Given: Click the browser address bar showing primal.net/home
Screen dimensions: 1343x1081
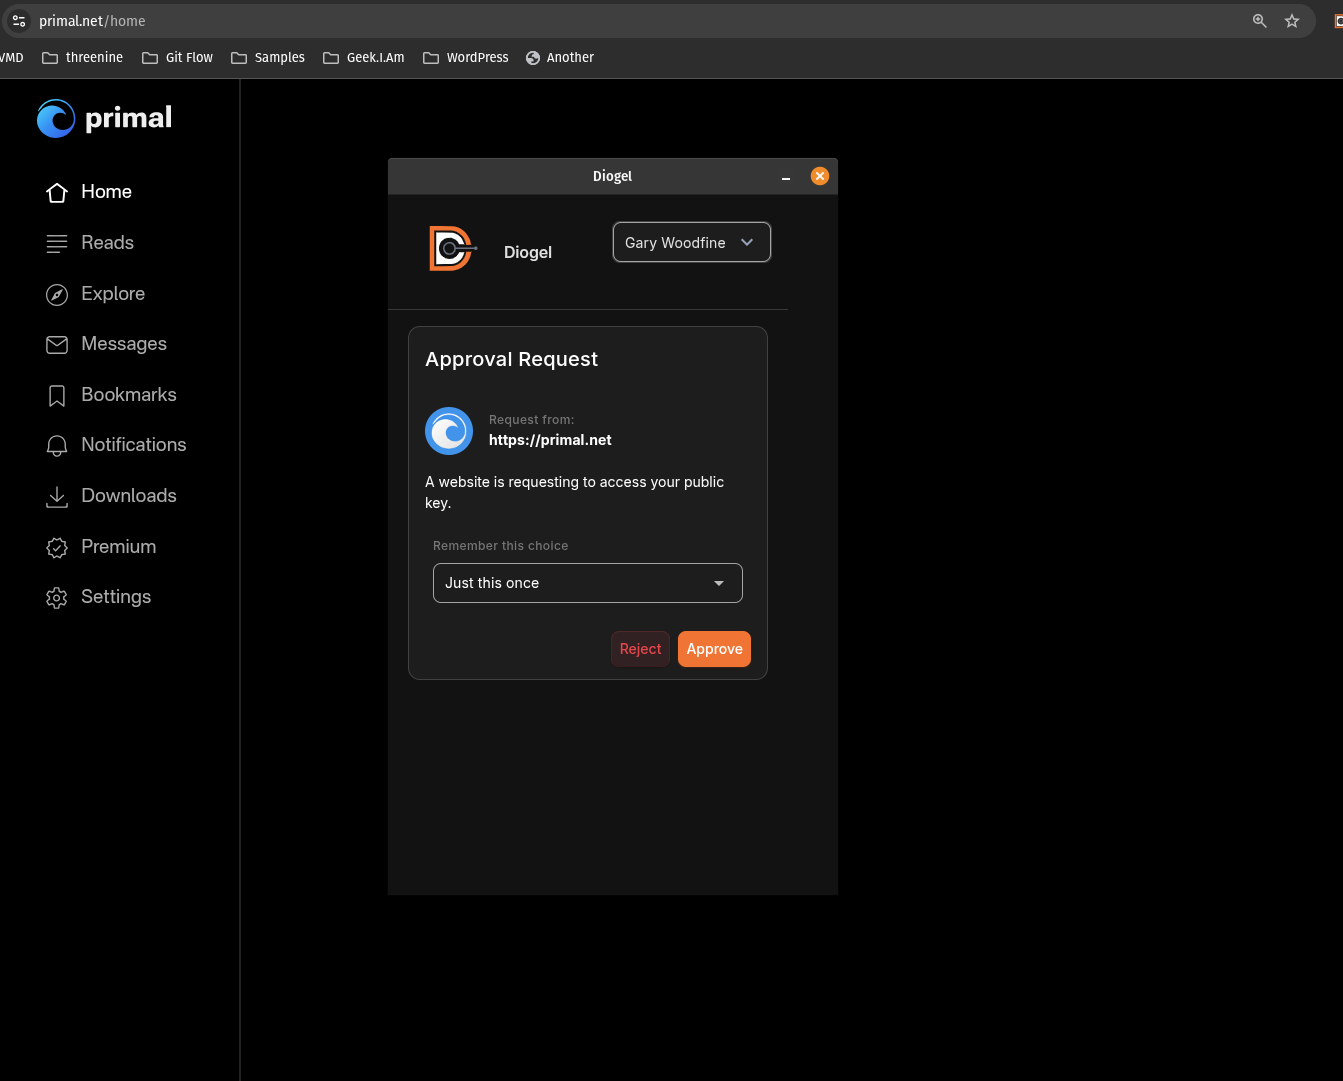Looking at the screenshot, I should (x=640, y=21).
